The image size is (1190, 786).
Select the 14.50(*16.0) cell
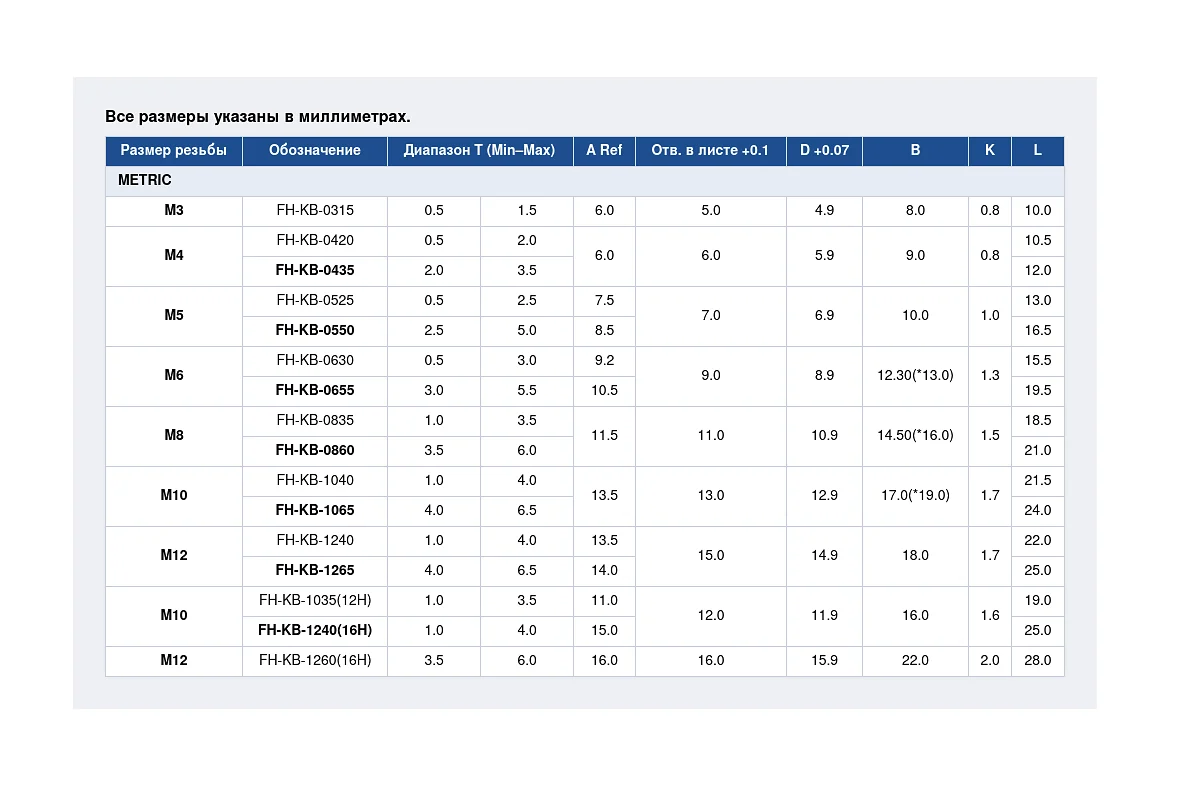pos(915,435)
